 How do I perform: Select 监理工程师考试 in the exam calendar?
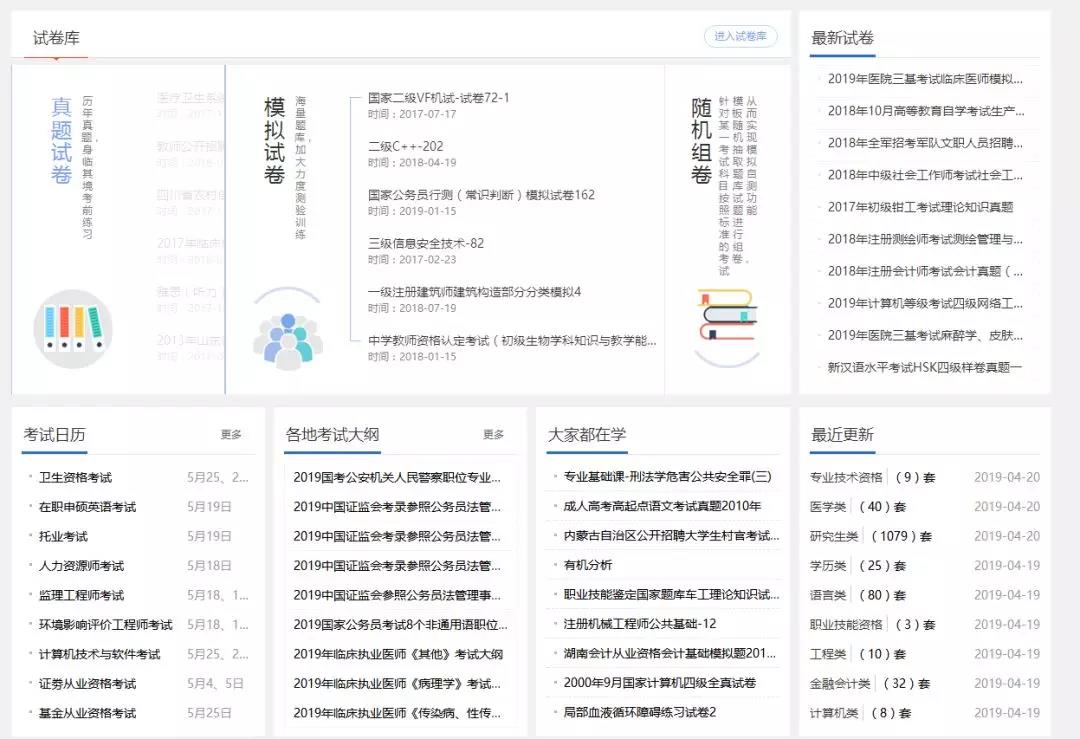click(x=81, y=595)
